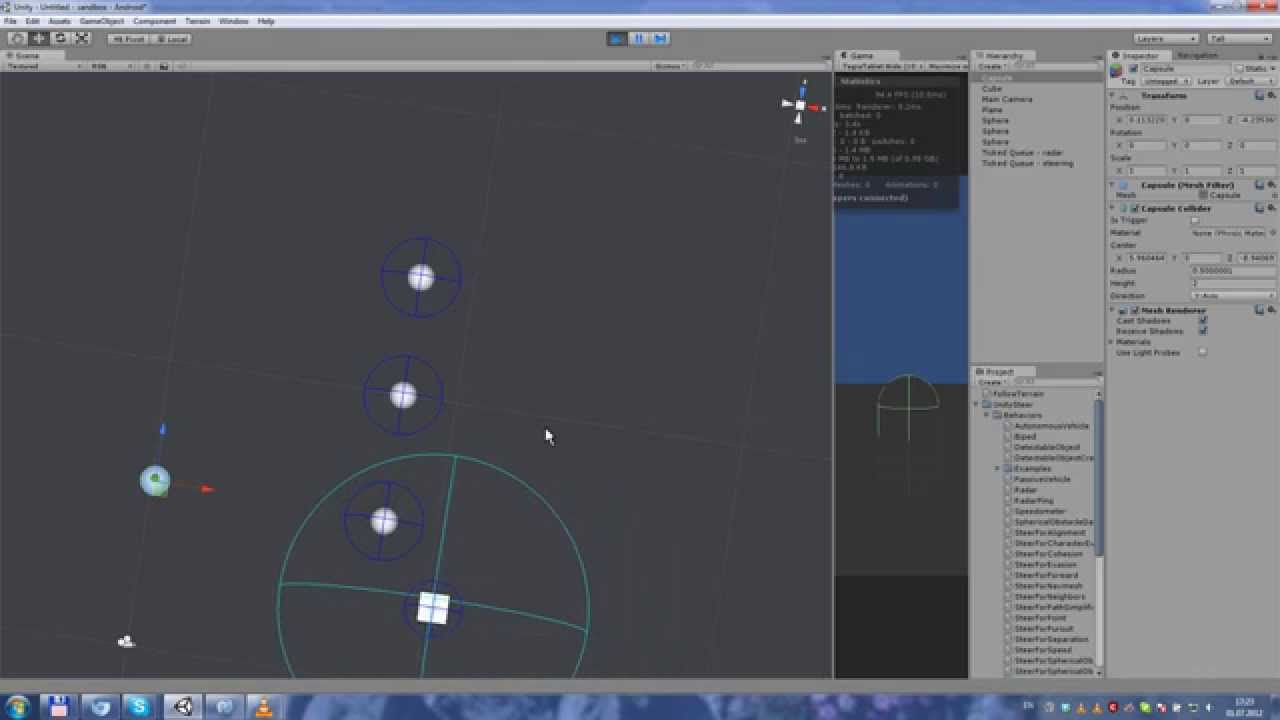Collapse the Transform component
The image size is (1280, 720).
click(1113, 96)
